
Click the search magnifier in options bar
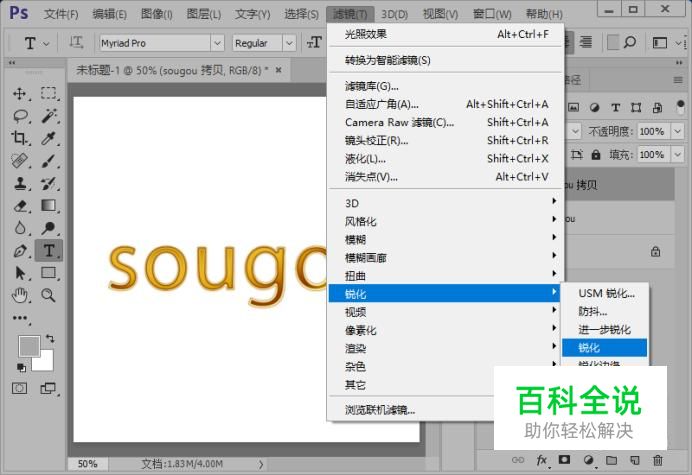[x=630, y=42]
